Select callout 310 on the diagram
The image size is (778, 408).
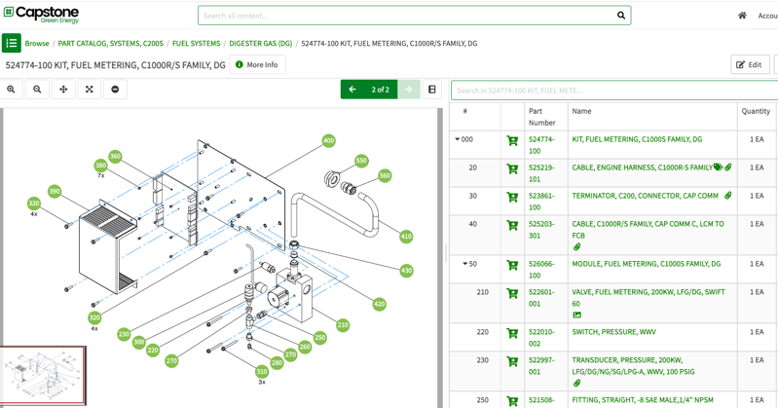(x=262, y=372)
